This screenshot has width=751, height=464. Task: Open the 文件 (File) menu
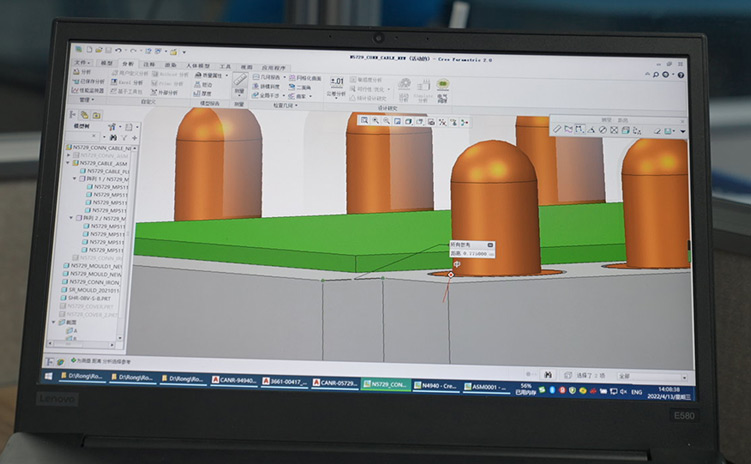pyautogui.click(x=83, y=62)
